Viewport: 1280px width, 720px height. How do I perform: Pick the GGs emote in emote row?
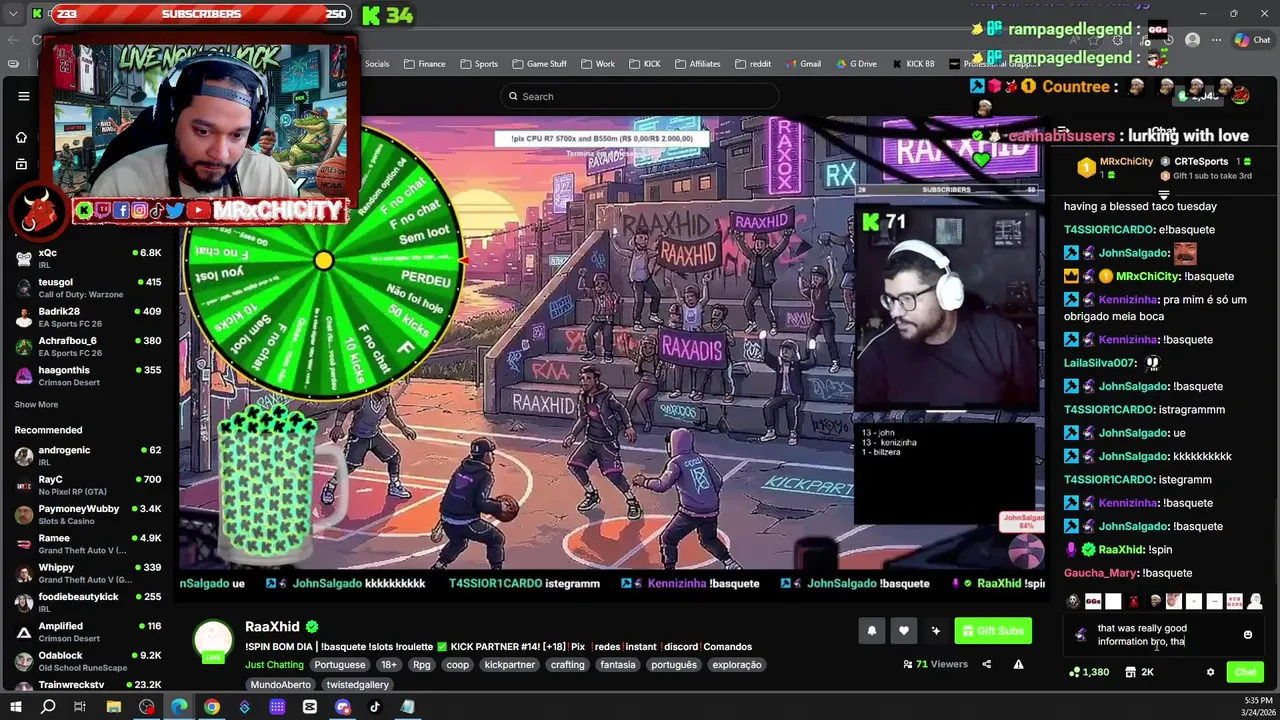coord(1093,601)
